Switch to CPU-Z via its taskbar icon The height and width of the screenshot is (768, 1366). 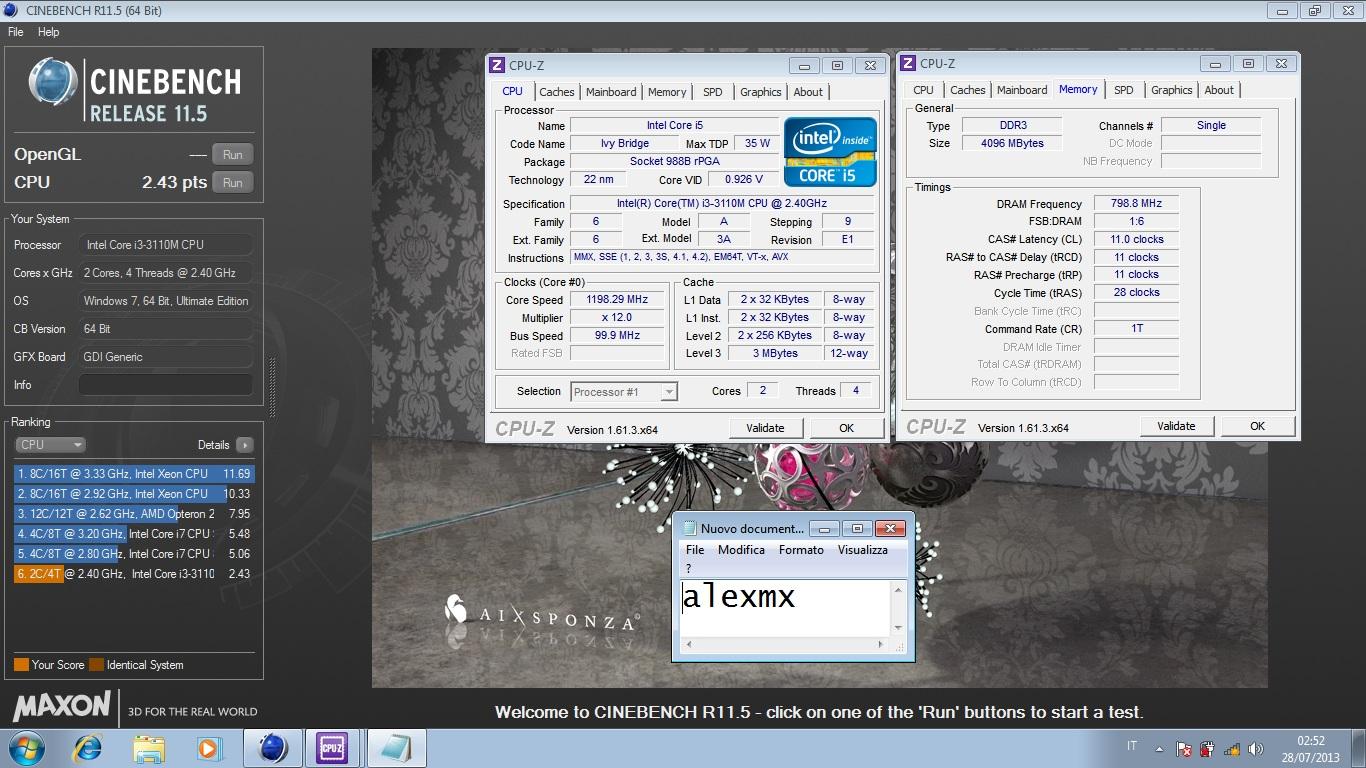click(333, 748)
